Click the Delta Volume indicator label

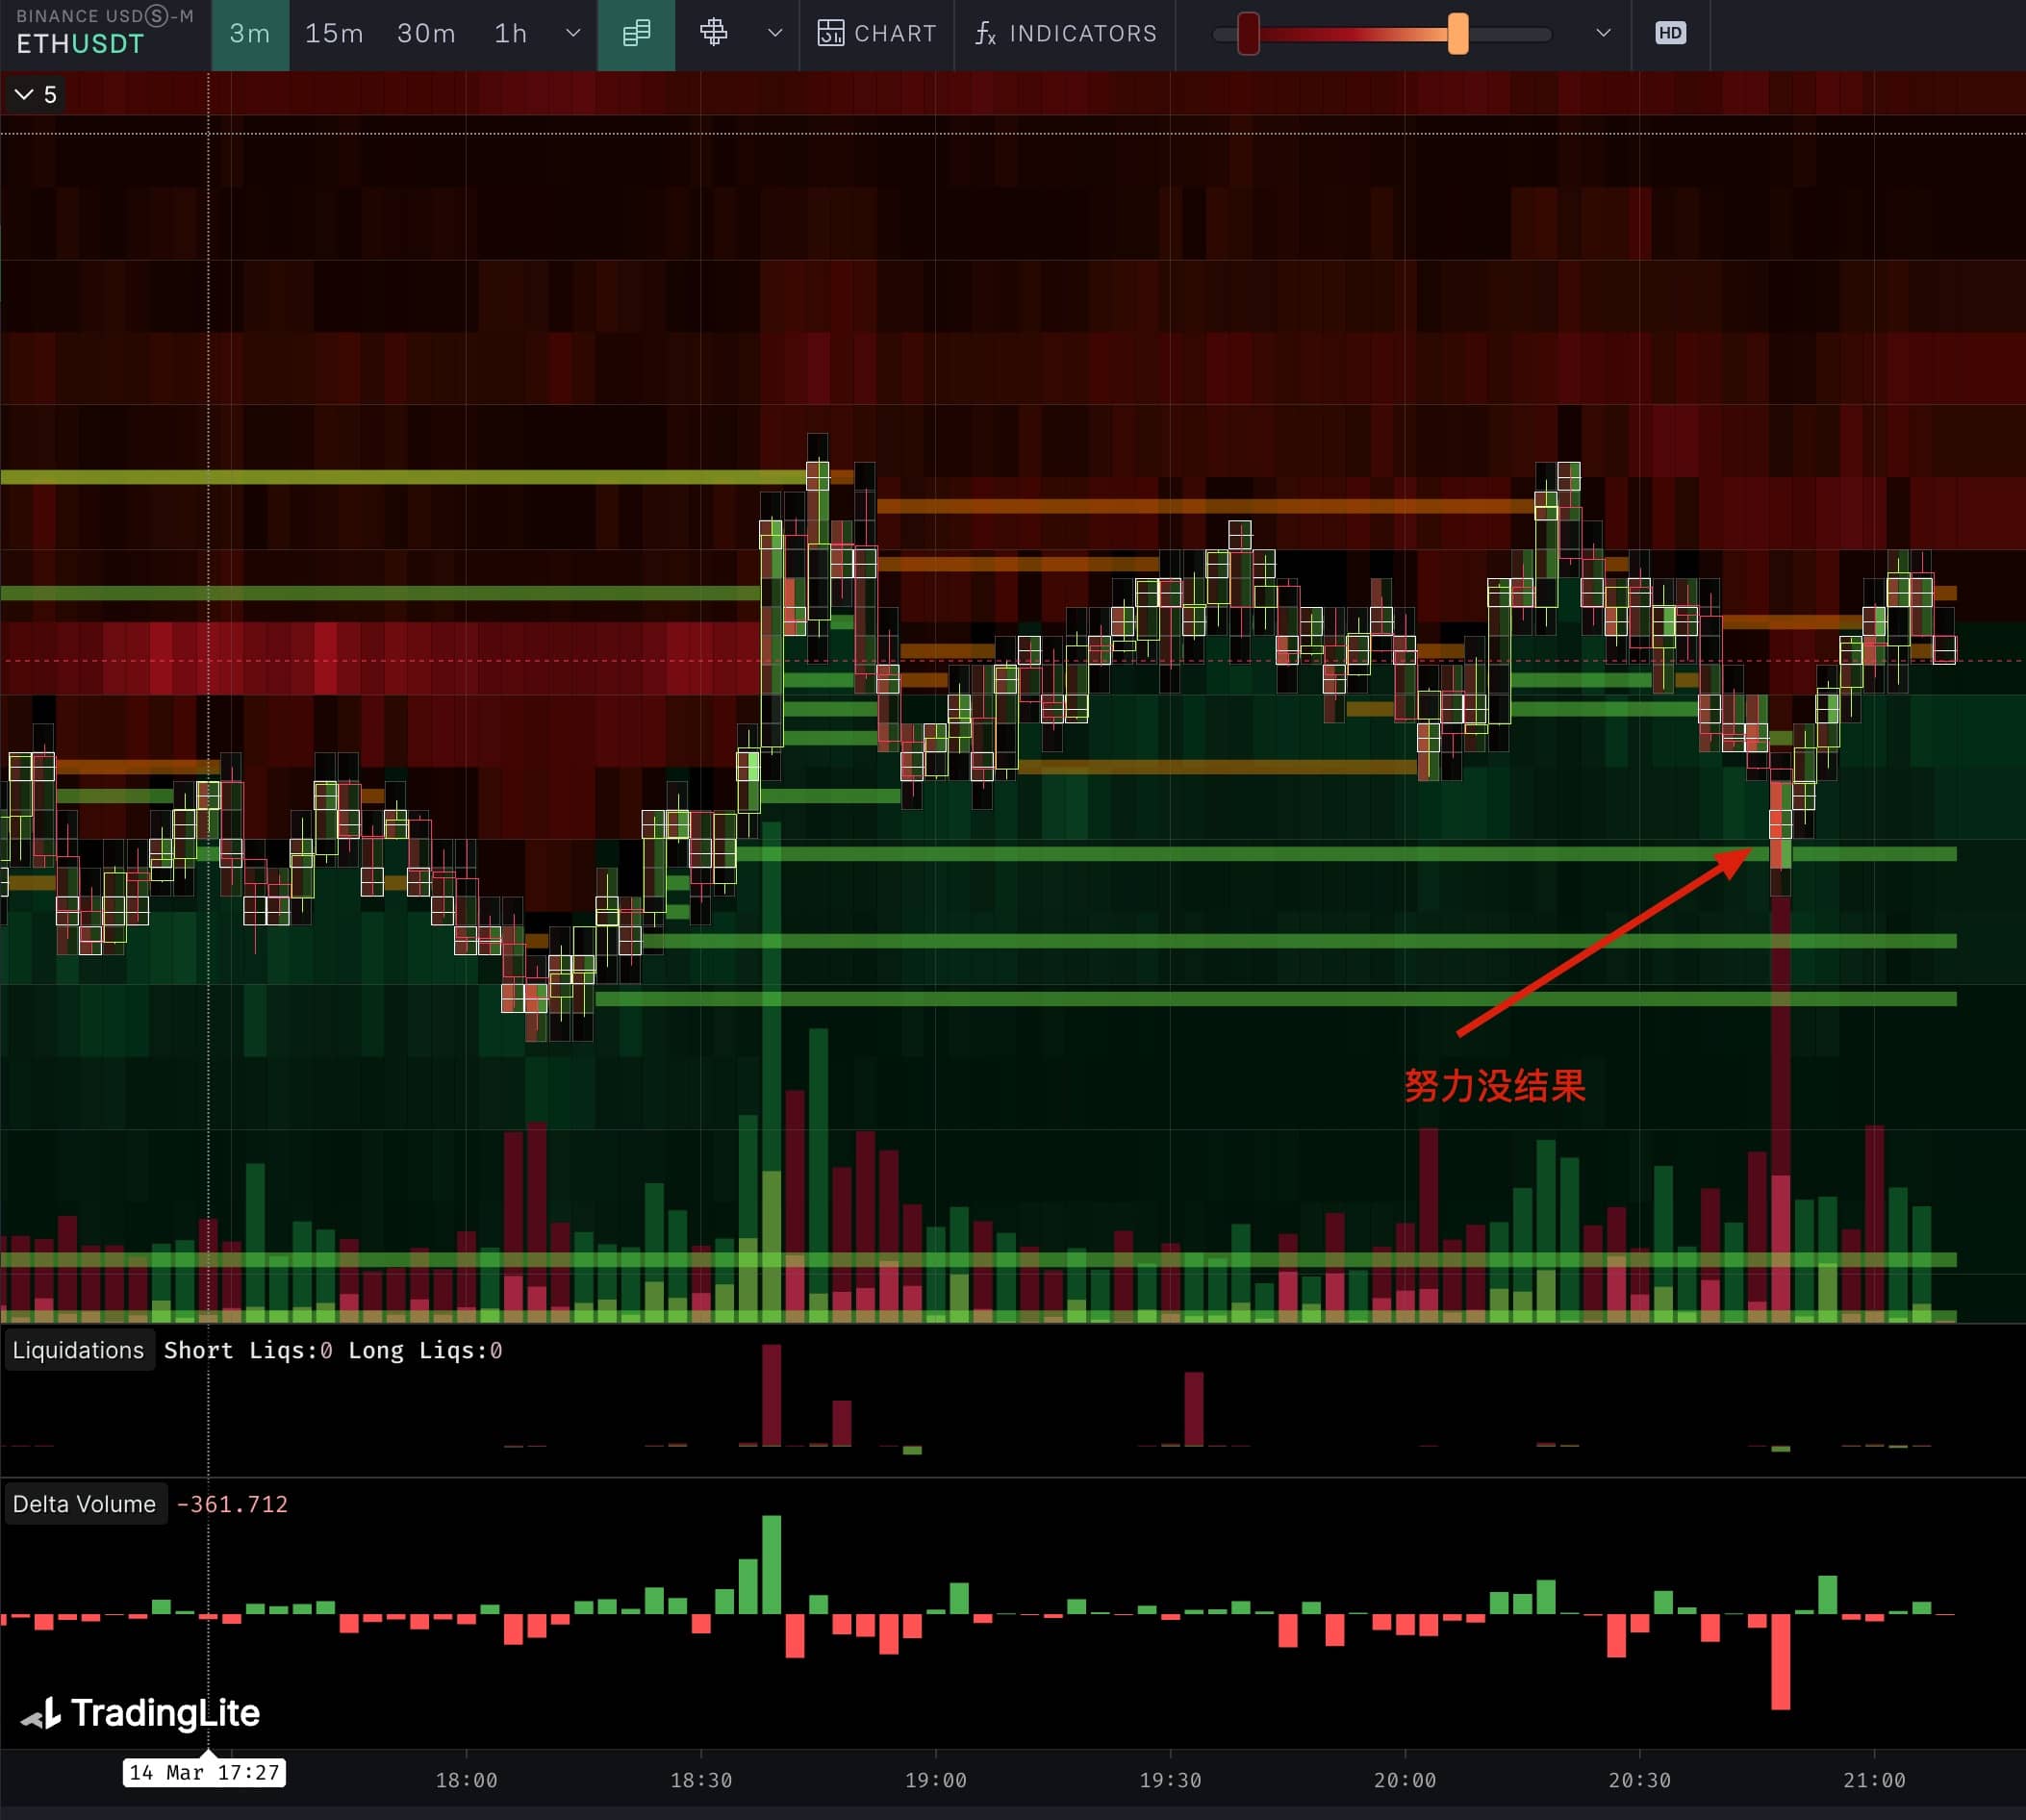84,1504
